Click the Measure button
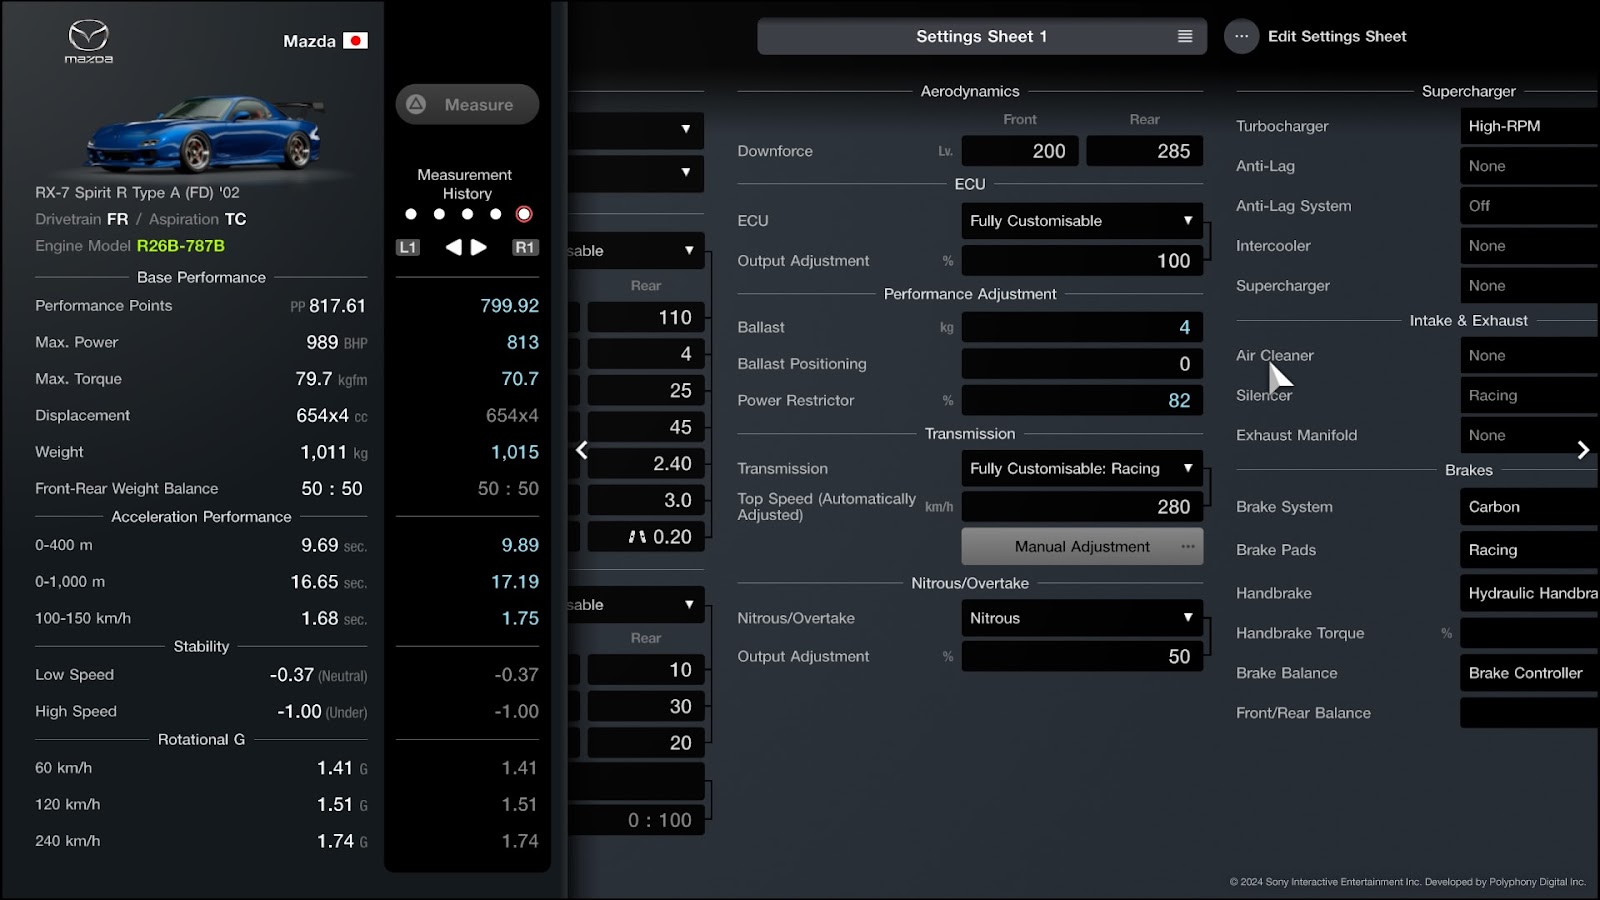The width and height of the screenshot is (1600, 900). (x=467, y=104)
